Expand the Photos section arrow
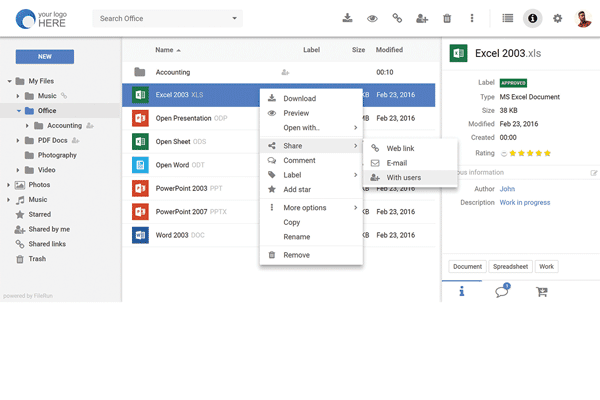Image resolution: width=600 pixels, height=400 pixels. [8, 185]
